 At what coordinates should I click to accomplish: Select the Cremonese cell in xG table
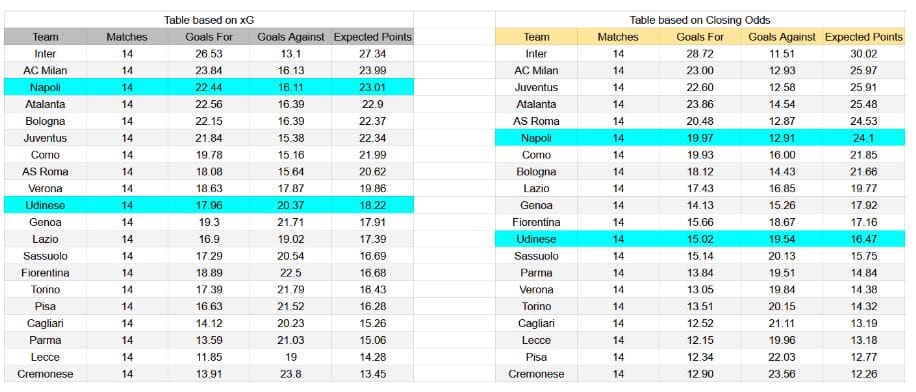point(46,374)
